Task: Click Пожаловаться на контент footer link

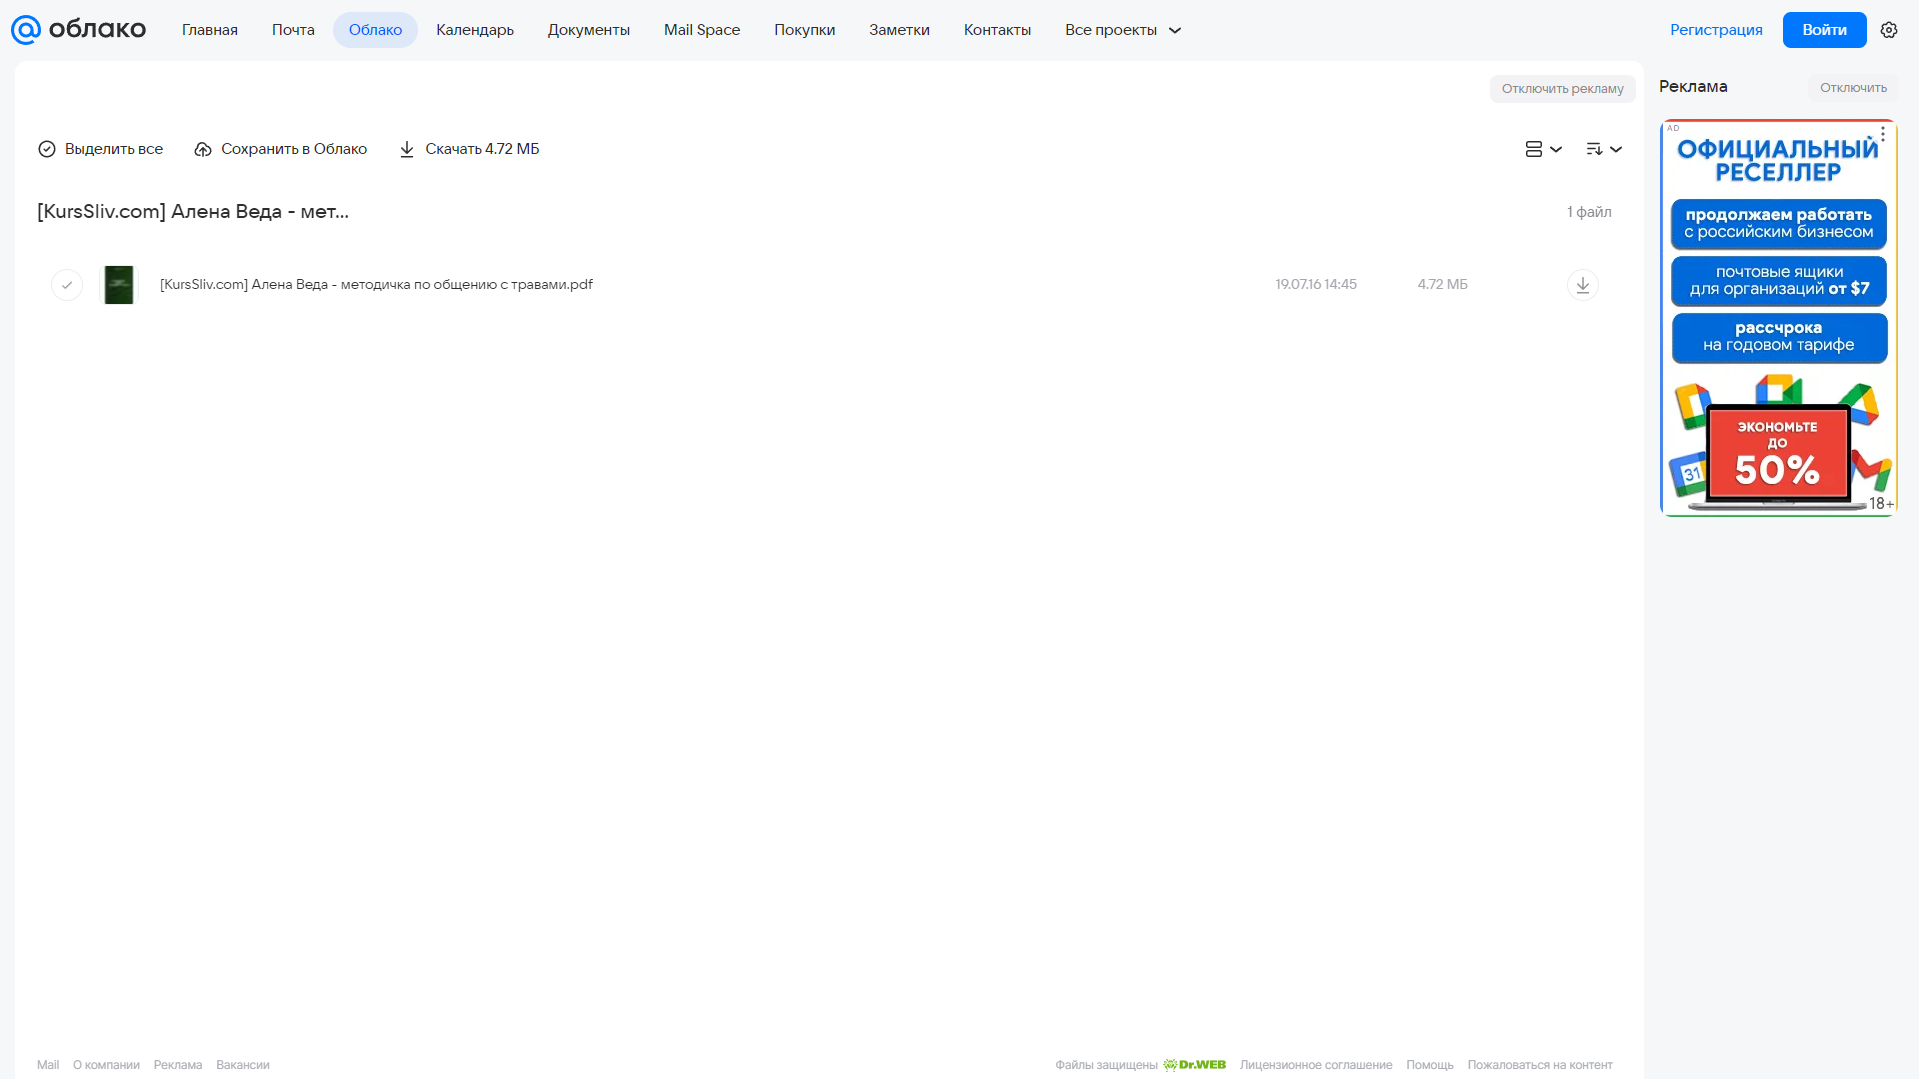Action: point(1540,1065)
